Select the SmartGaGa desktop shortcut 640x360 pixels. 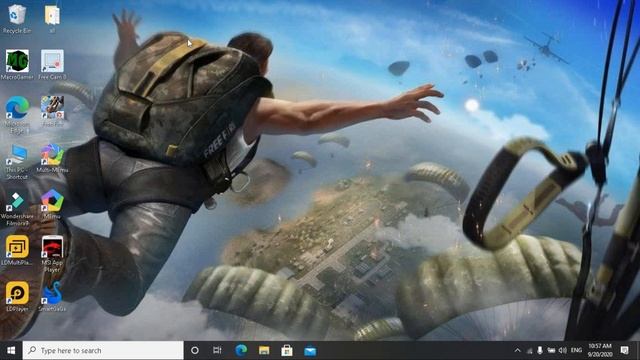[x=52, y=297]
